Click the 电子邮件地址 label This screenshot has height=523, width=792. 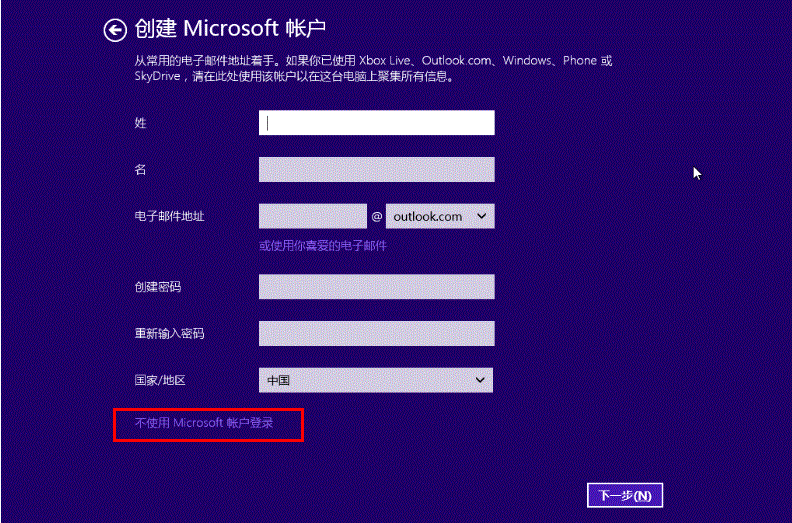pyautogui.click(x=169, y=217)
